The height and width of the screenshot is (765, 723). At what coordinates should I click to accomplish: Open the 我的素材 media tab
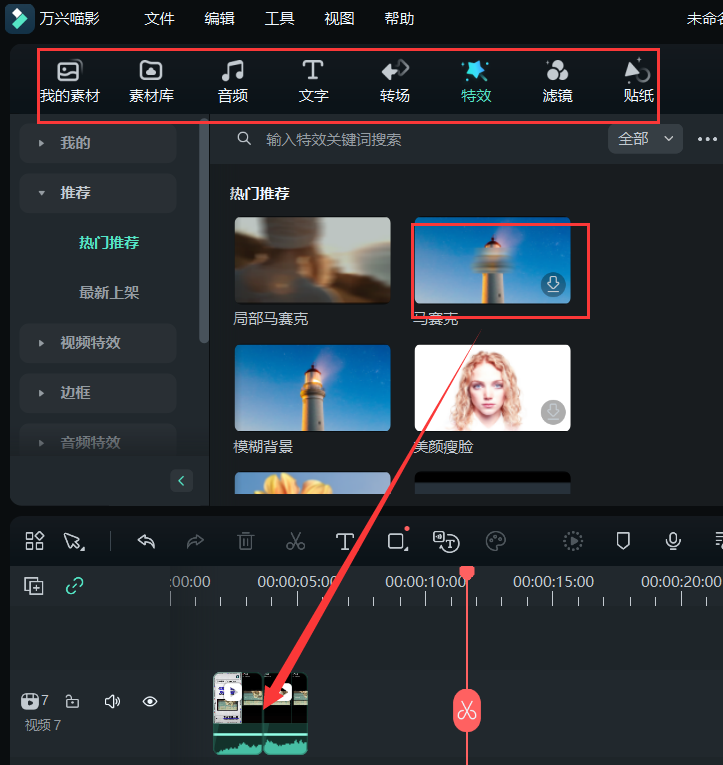(69, 81)
